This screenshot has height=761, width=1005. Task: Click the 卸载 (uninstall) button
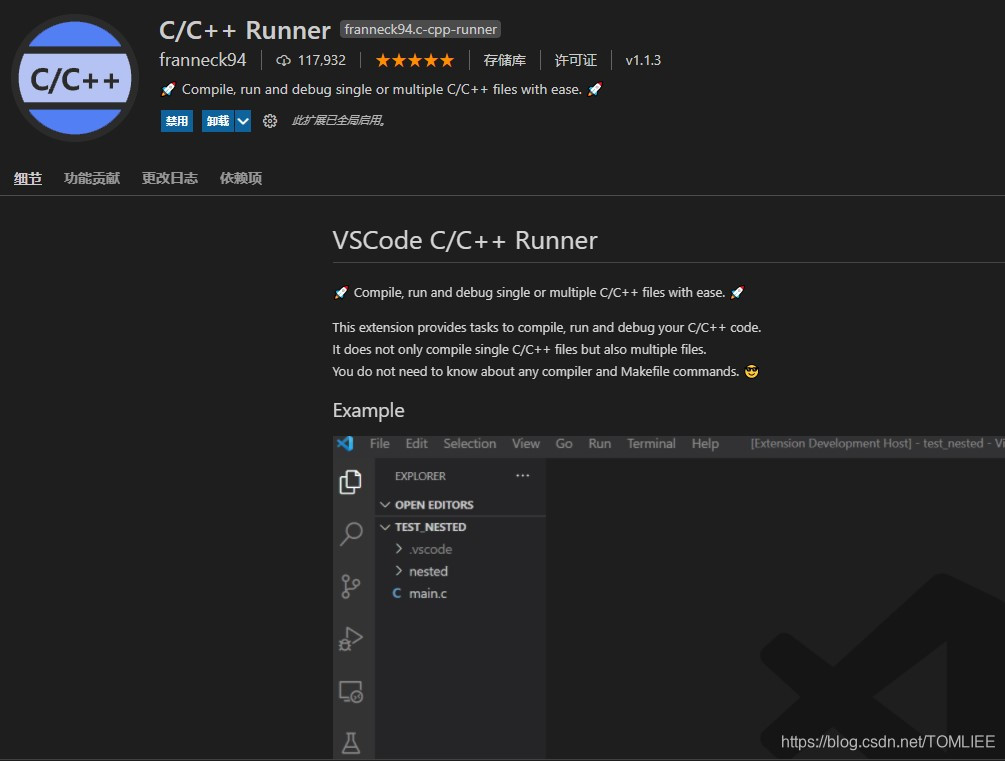click(218, 121)
